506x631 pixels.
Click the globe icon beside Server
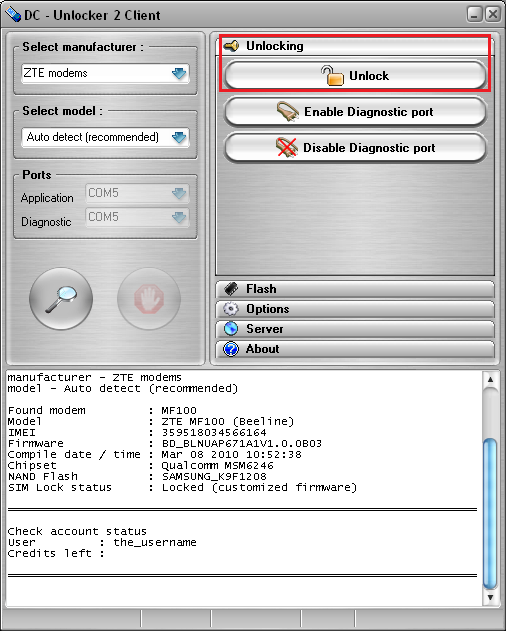click(231, 329)
